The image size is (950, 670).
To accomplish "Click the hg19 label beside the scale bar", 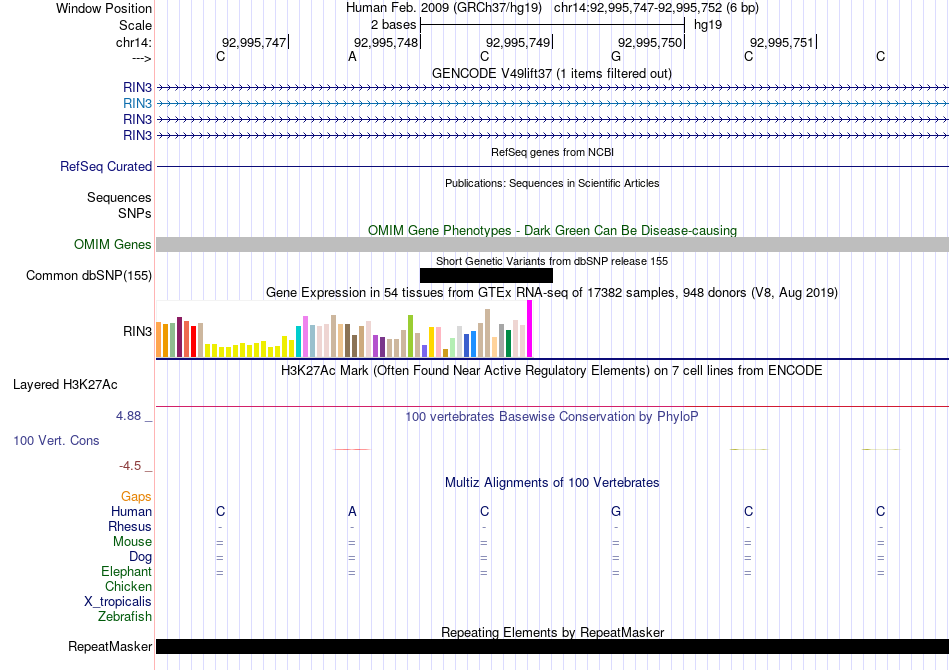I will (708, 25).
